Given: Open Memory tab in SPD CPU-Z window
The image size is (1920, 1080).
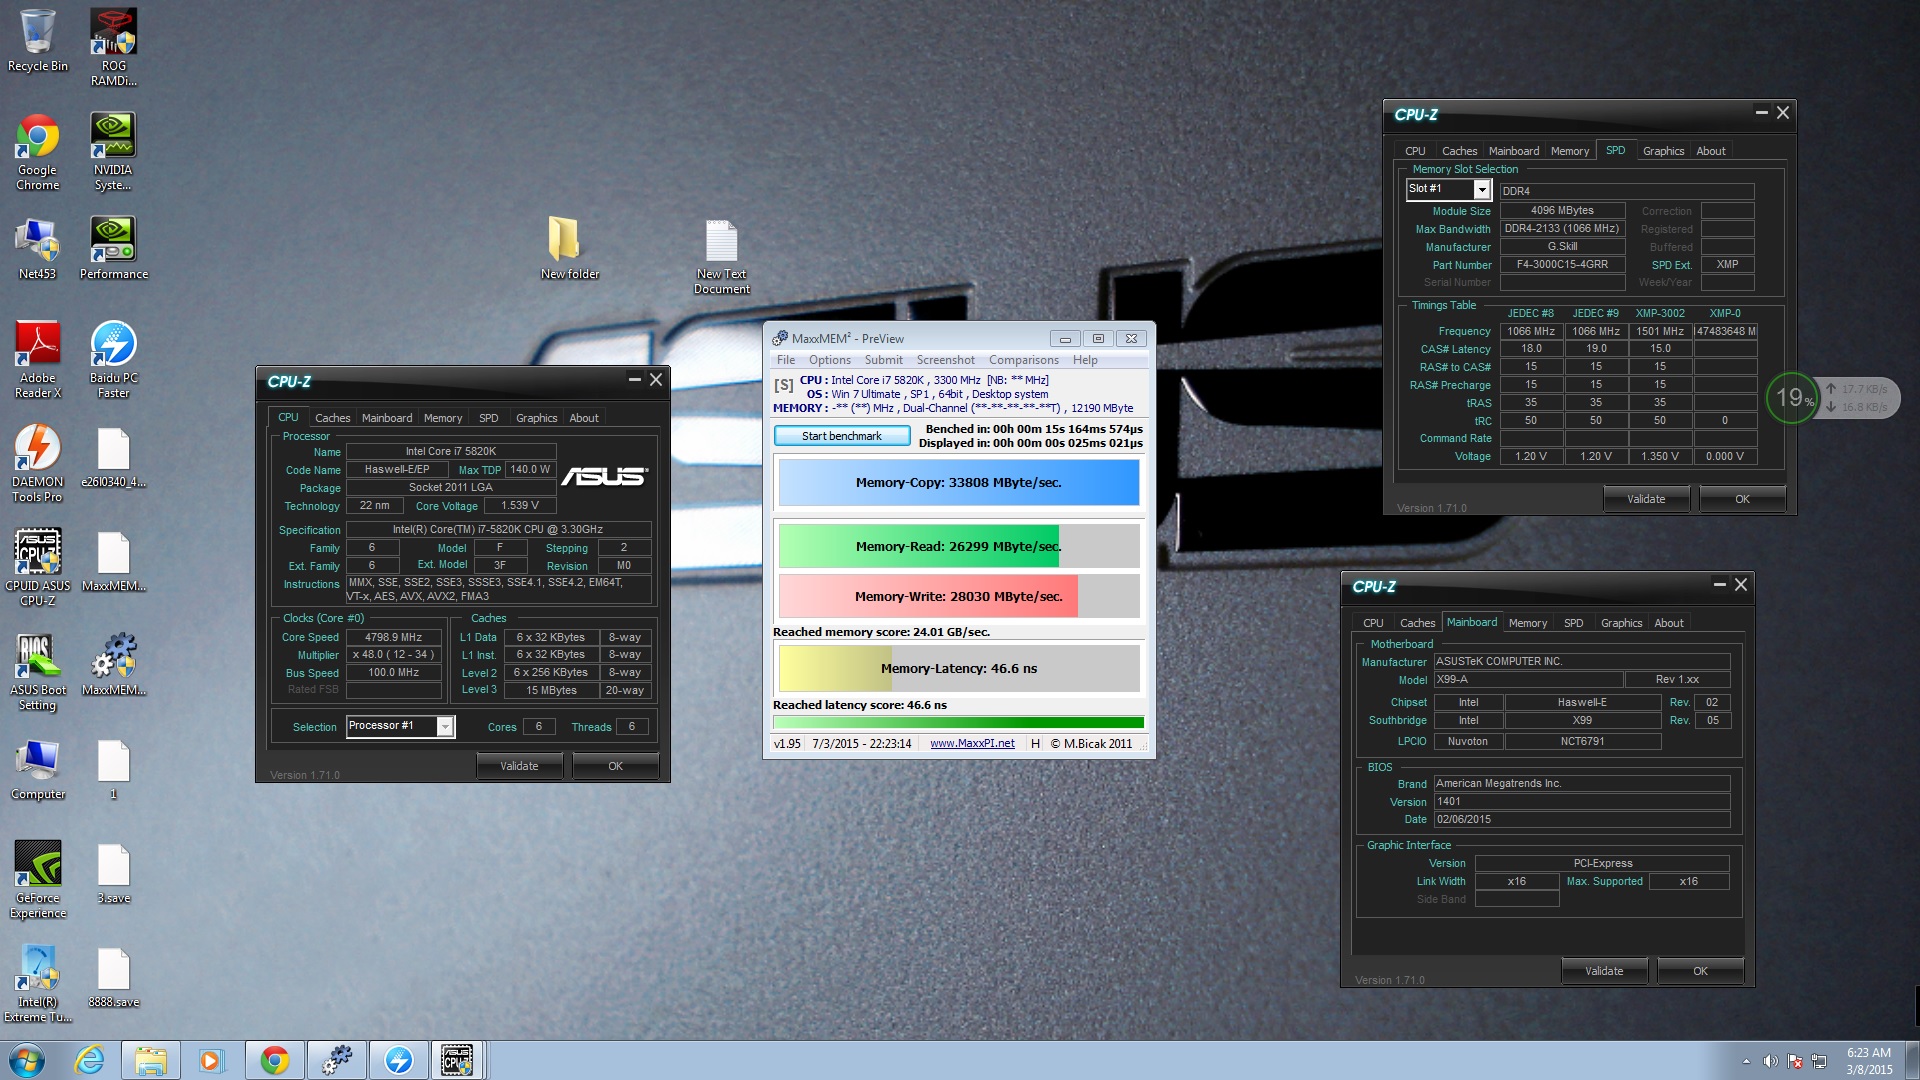Looking at the screenshot, I should [1569, 151].
